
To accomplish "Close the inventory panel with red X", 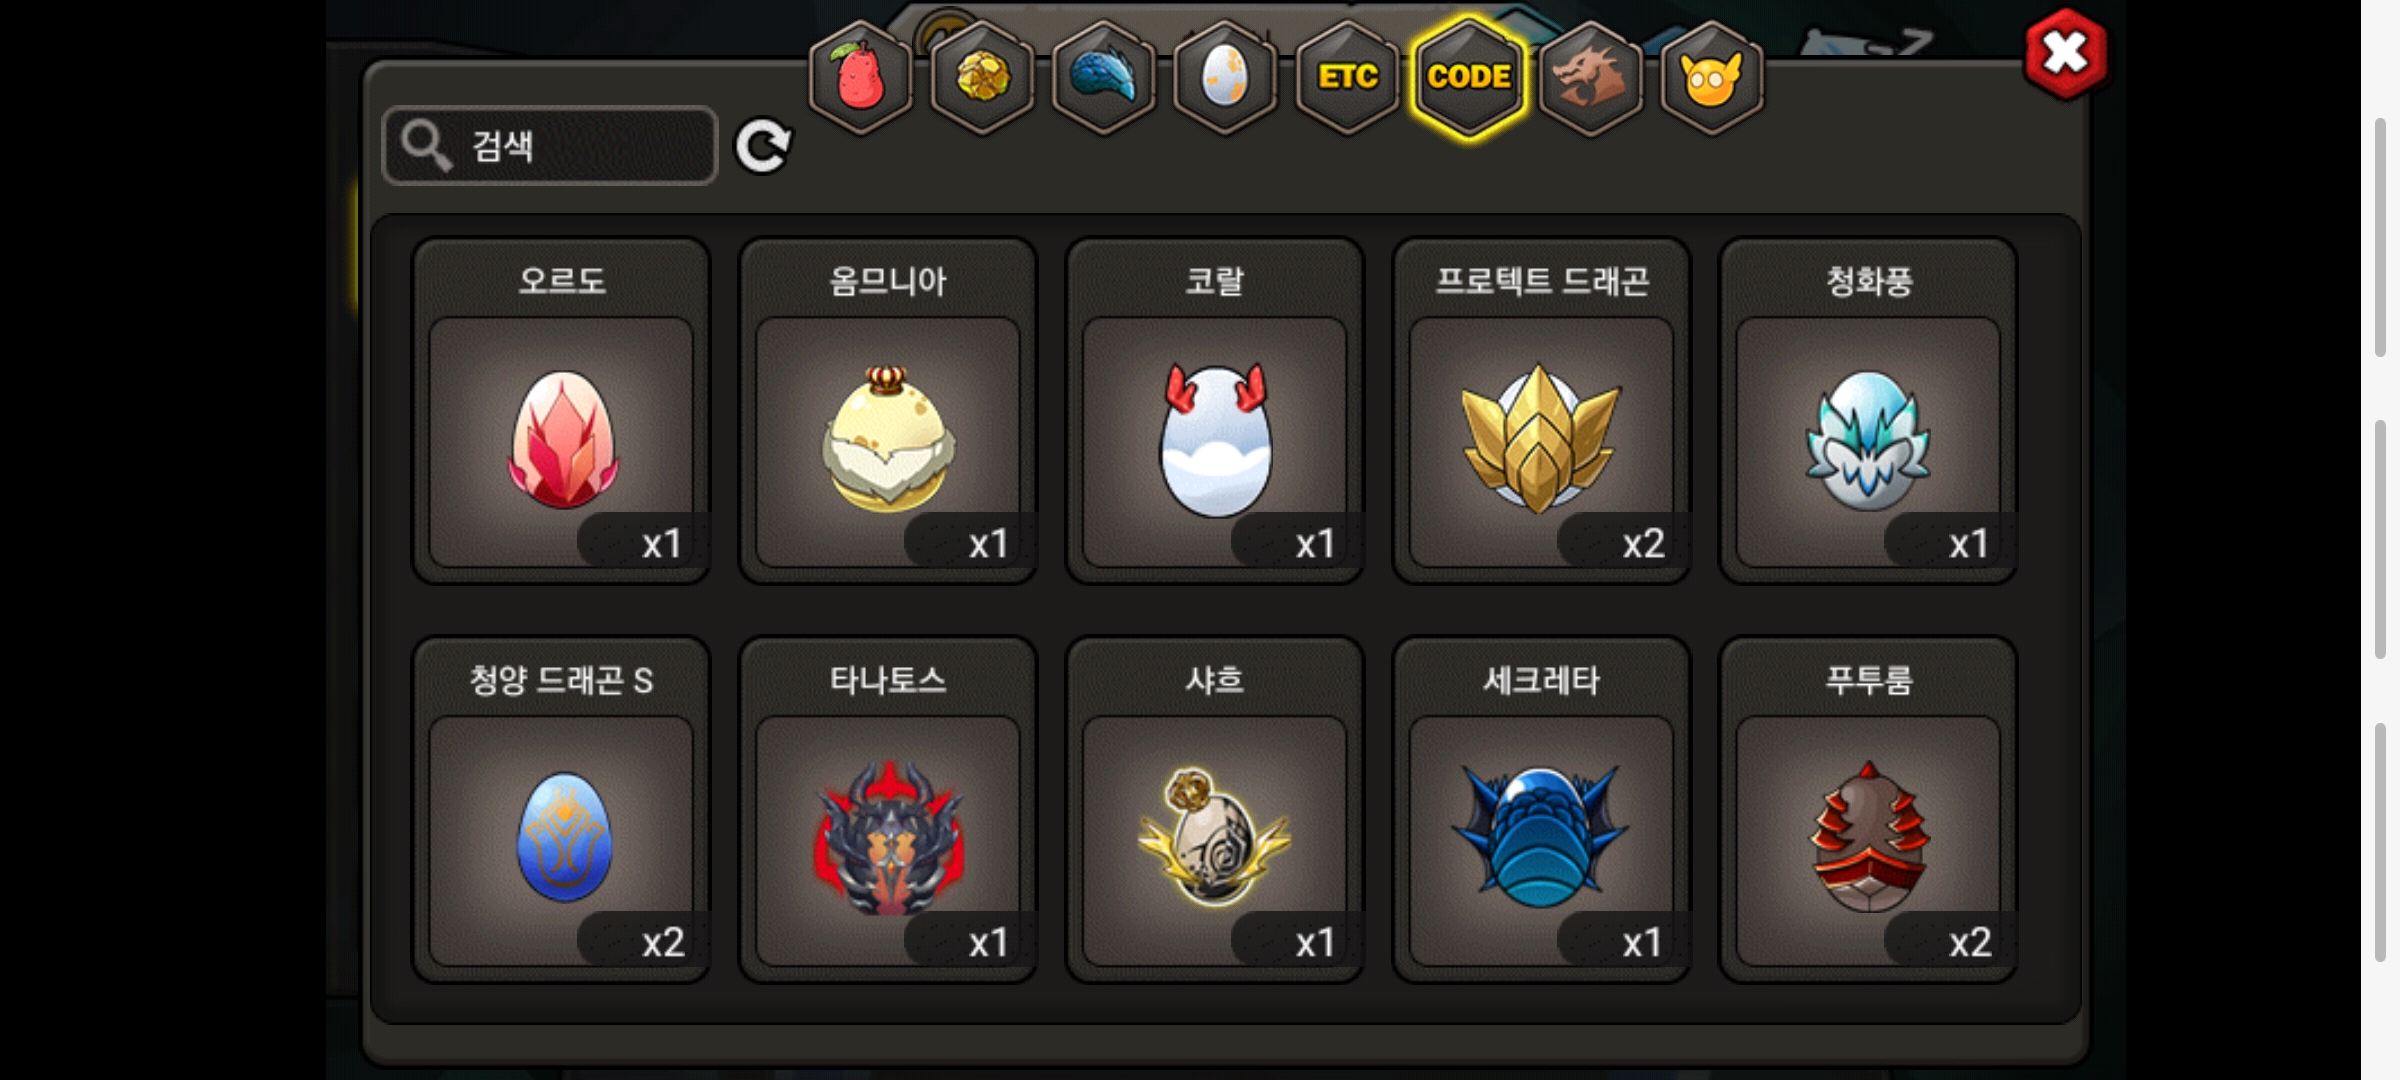I will [2065, 54].
